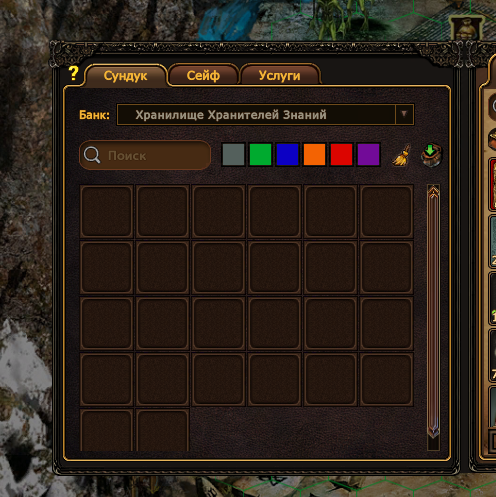Open the Банк dropdown list
This screenshot has width=496, height=497.
click(x=265, y=115)
